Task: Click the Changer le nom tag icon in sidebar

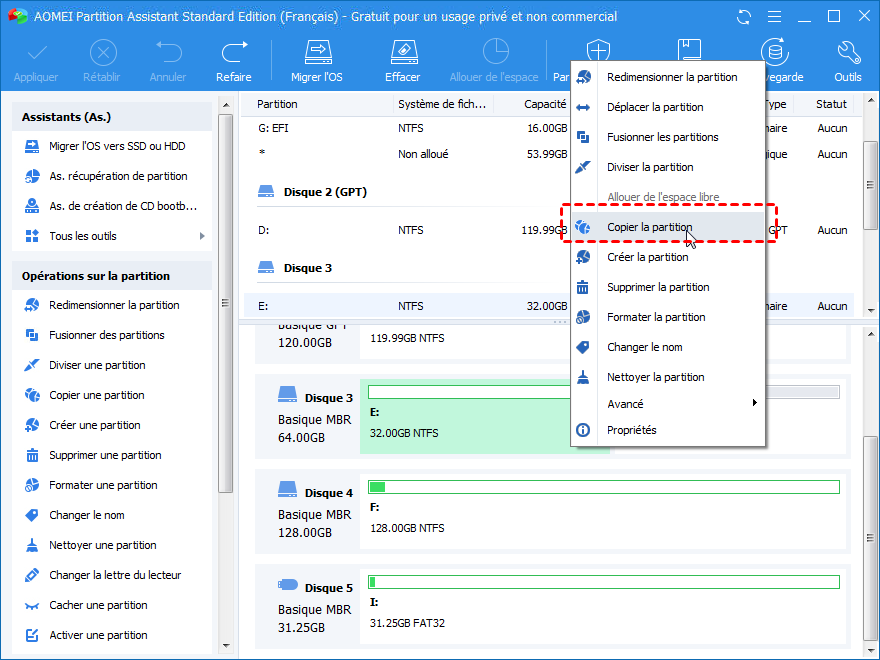Action: (32, 515)
